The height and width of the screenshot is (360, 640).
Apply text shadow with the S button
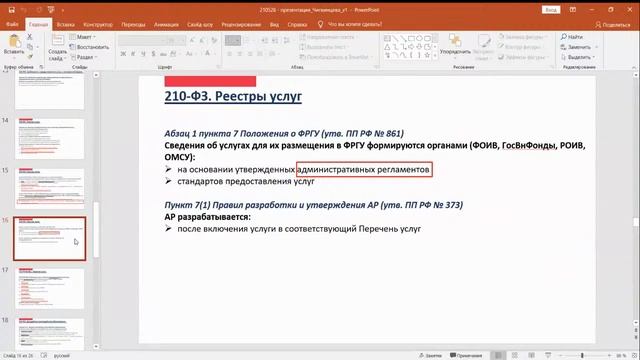[153, 54]
